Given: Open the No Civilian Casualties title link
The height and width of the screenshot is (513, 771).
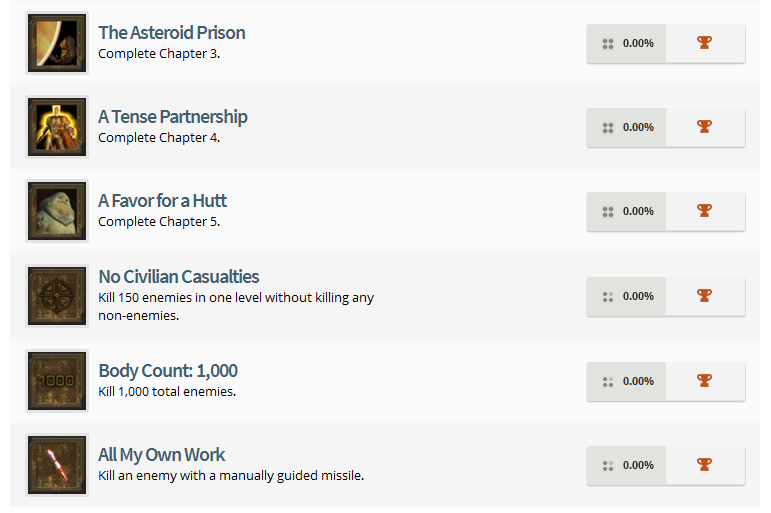Looking at the screenshot, I should click(x=178, y=277).
